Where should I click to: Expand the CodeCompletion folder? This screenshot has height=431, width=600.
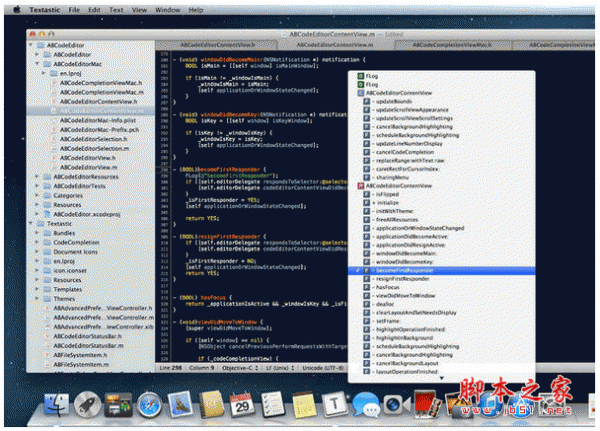[37, 242]
